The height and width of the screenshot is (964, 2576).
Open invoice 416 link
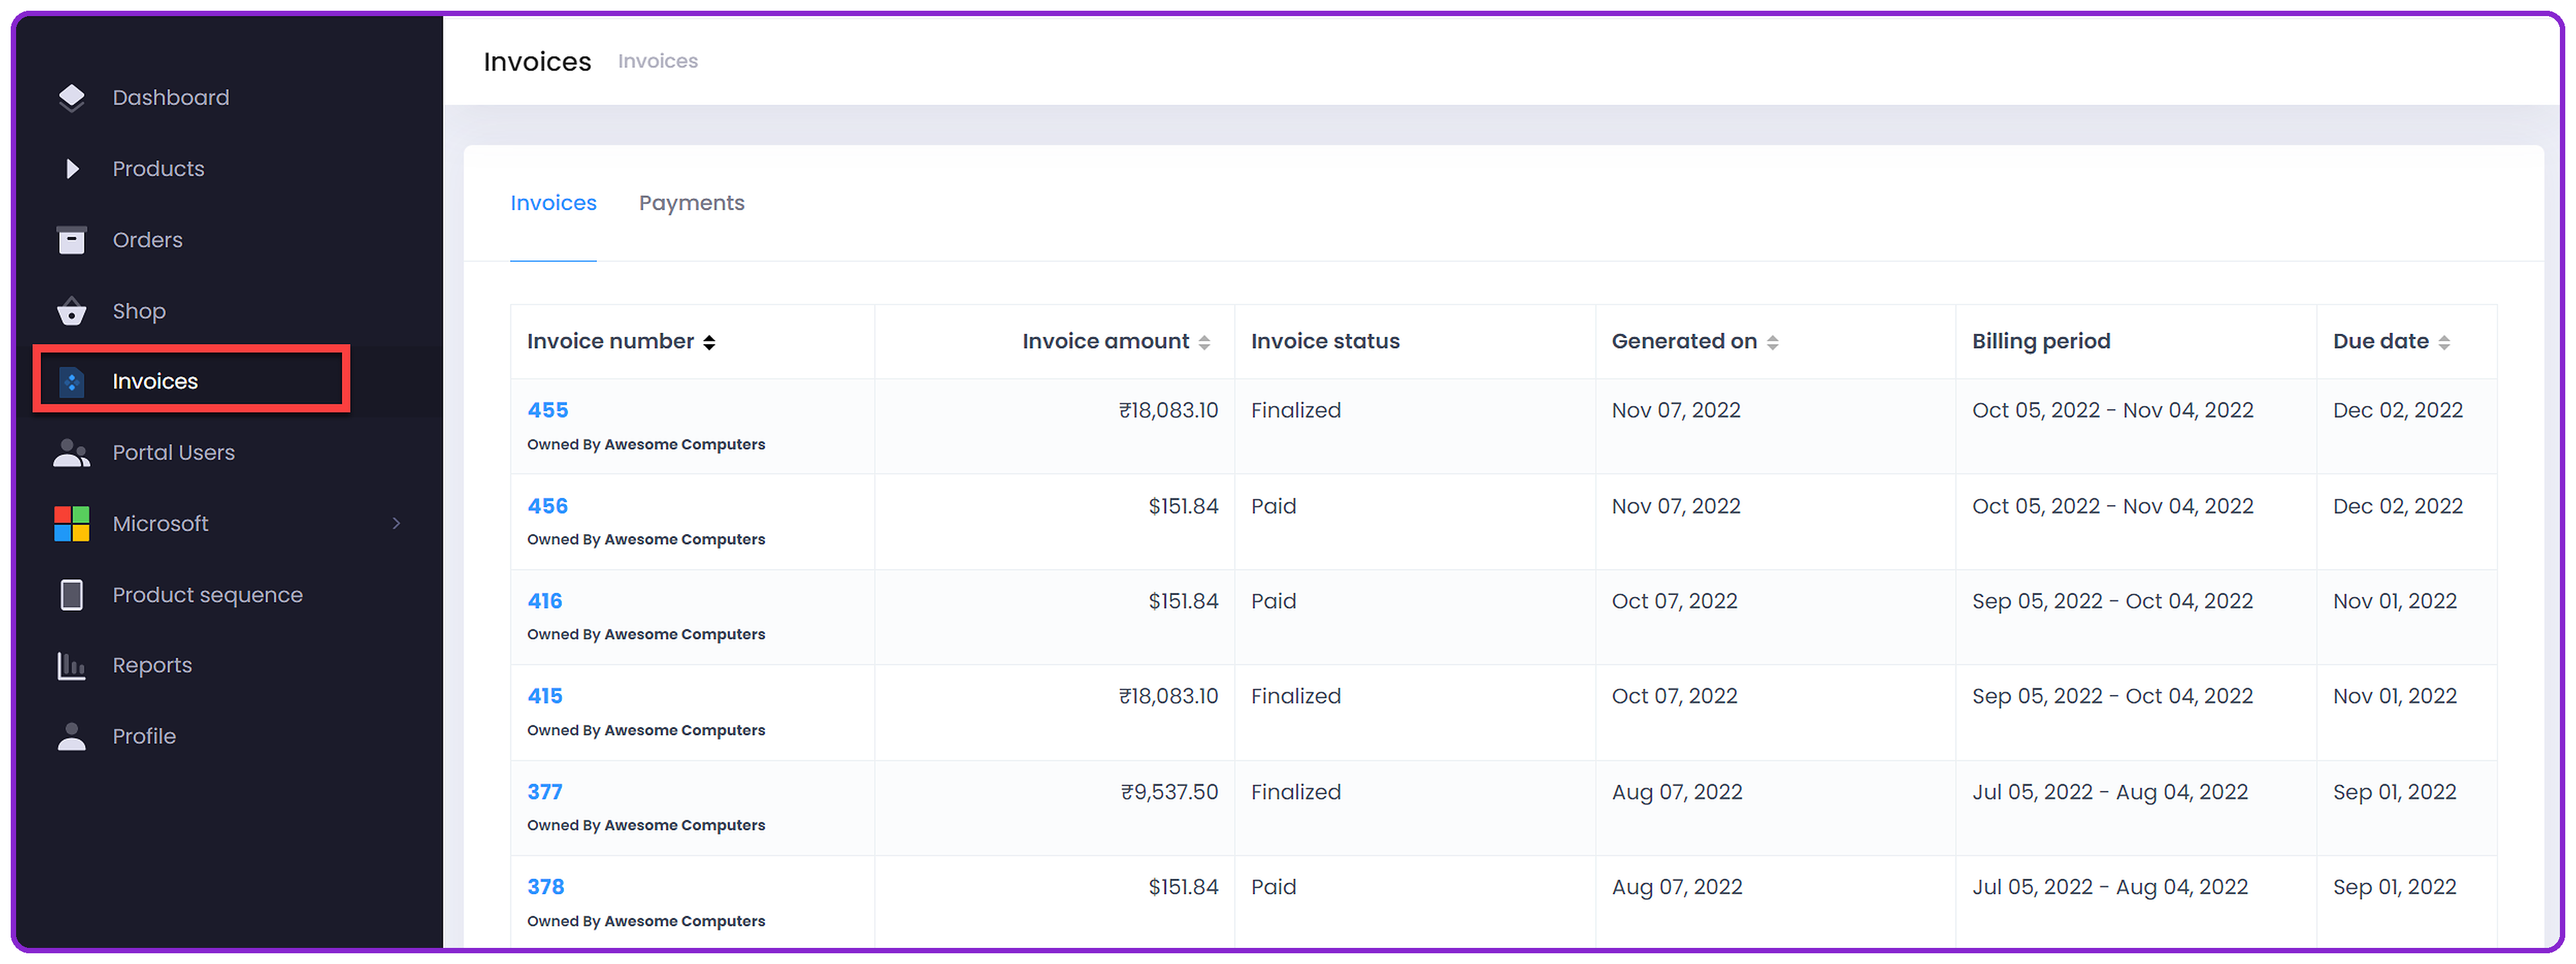coord(545,602)
